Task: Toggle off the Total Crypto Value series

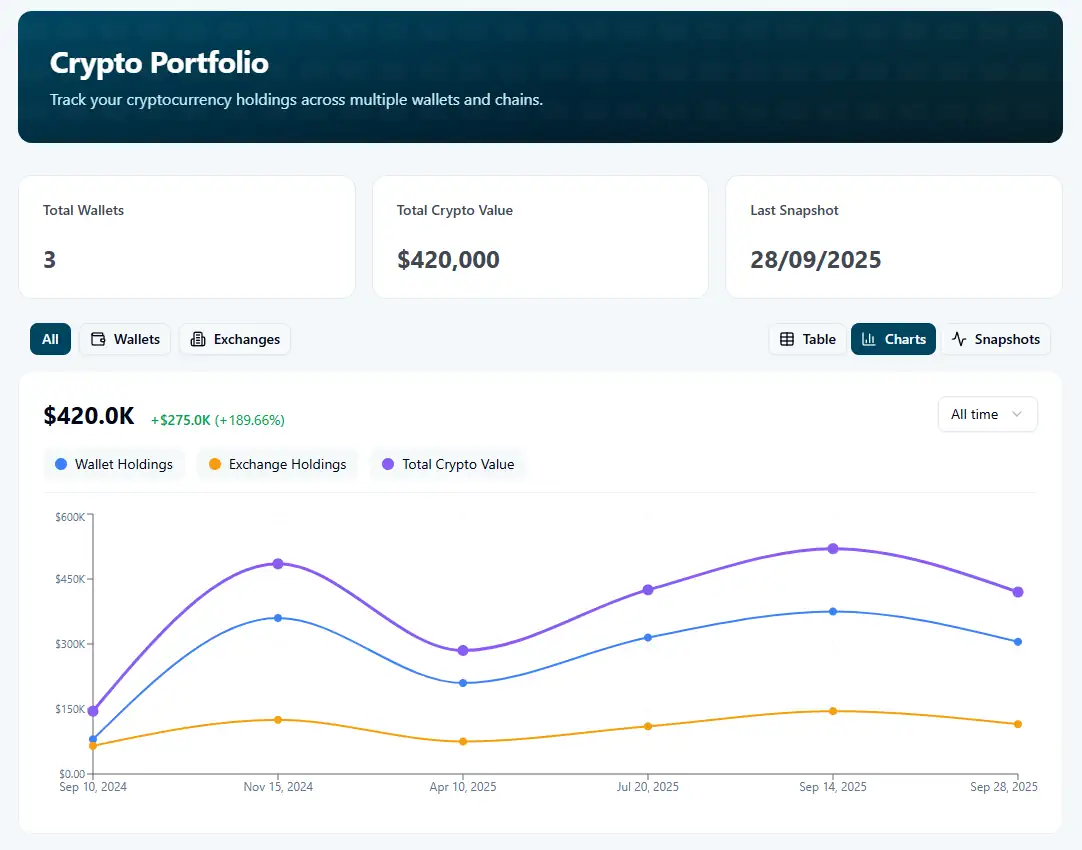Action: click(x=448, y=464)
